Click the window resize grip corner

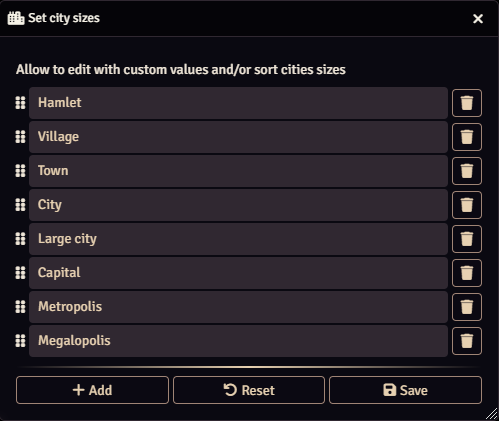point(491,414)
